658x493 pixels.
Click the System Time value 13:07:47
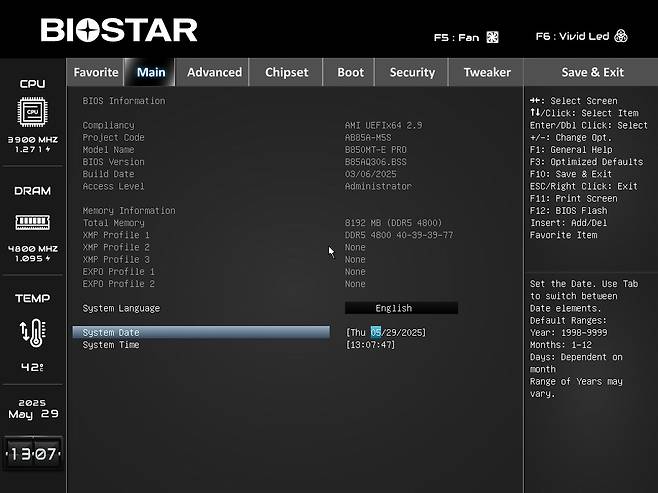[370, 345]
